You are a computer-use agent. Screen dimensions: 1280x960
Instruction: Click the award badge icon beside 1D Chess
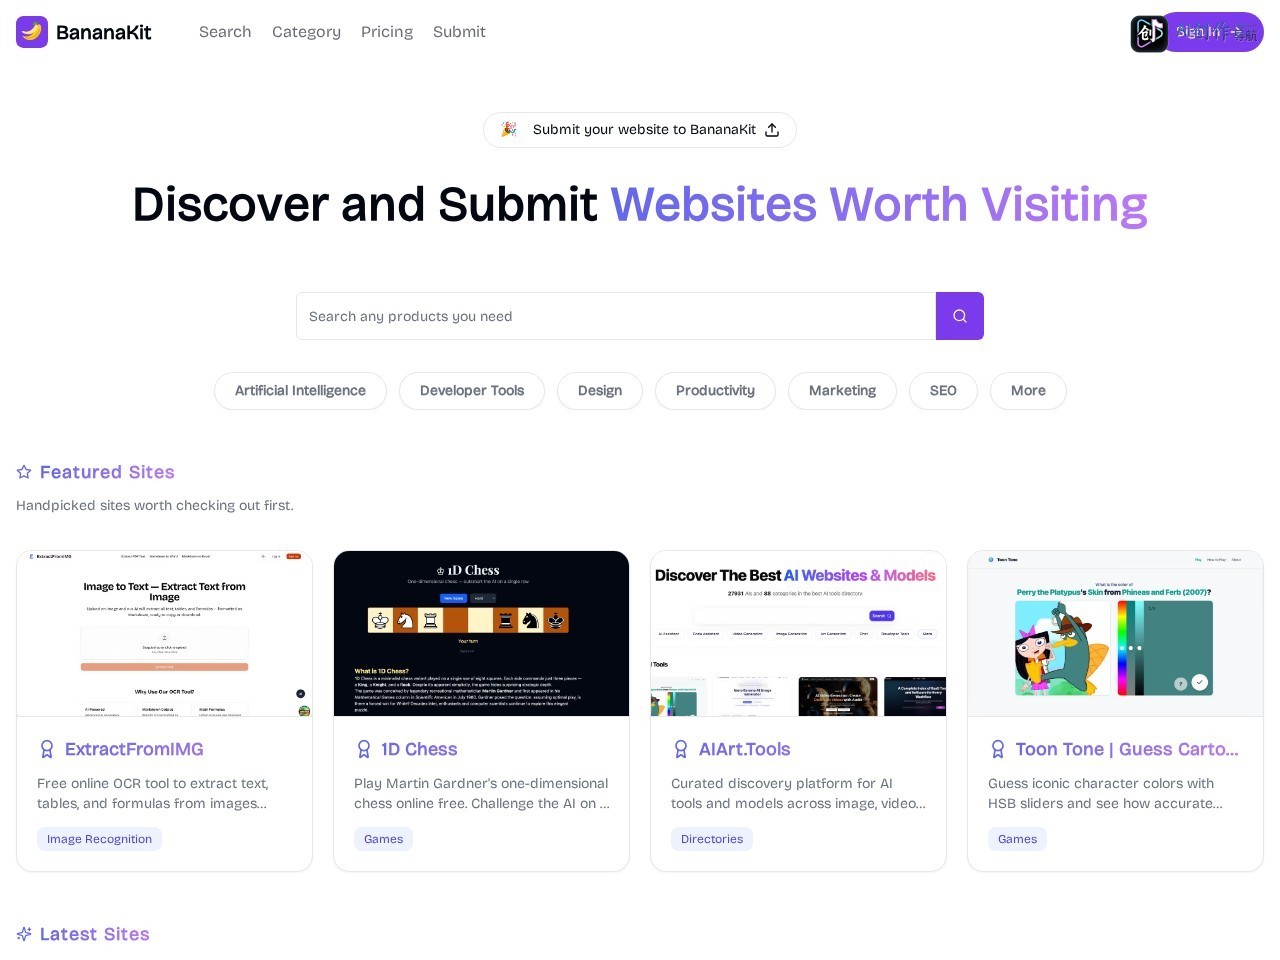coord(364,749)
